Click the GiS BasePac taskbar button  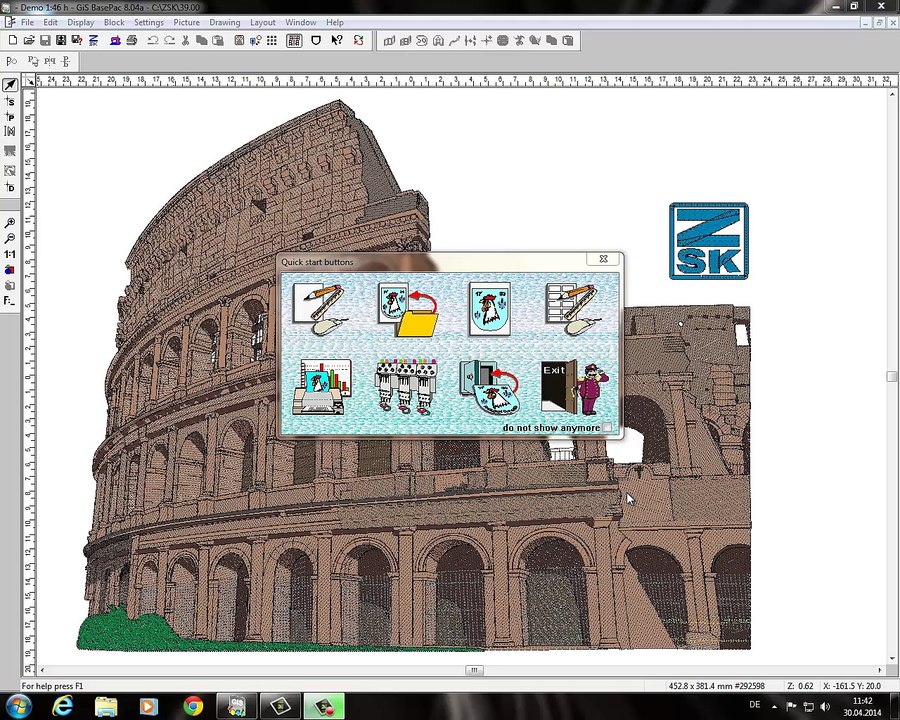coord(236,706)
